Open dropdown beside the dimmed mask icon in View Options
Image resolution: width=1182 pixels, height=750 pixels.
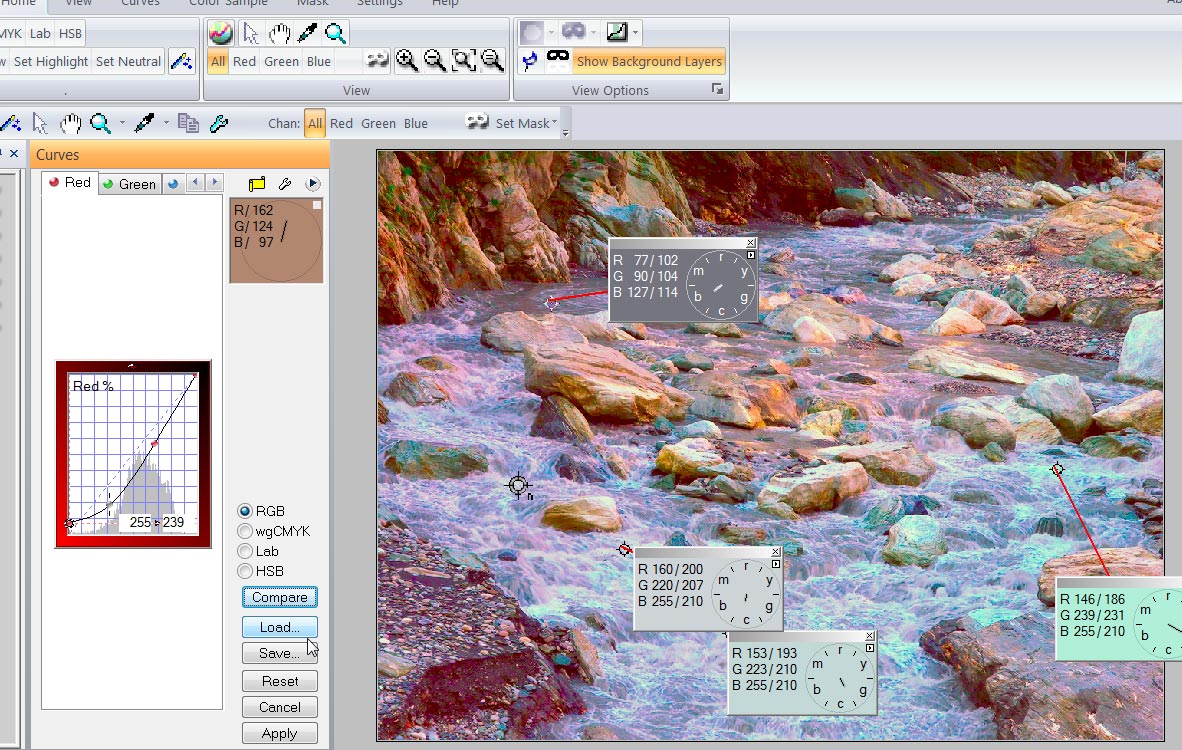[x=593, y=32]
